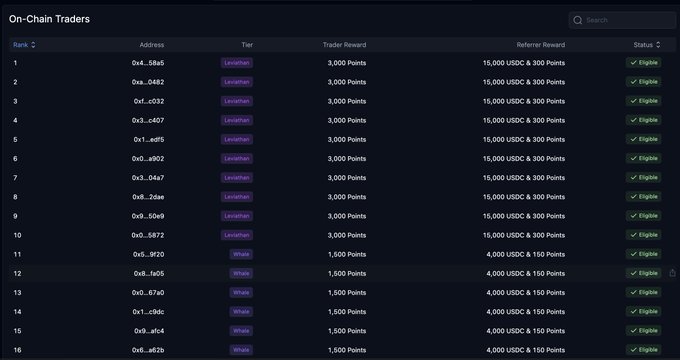Sort by Status column header
Screen dimensions: 680x360
click(647, 45)
